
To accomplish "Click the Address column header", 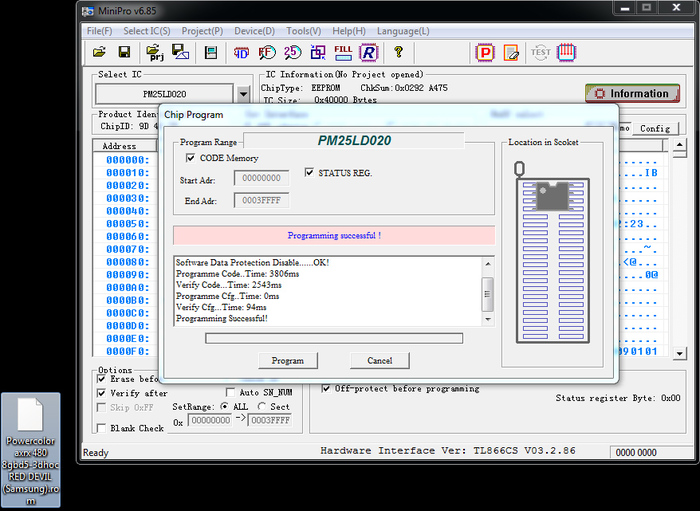I will (125, 146).
